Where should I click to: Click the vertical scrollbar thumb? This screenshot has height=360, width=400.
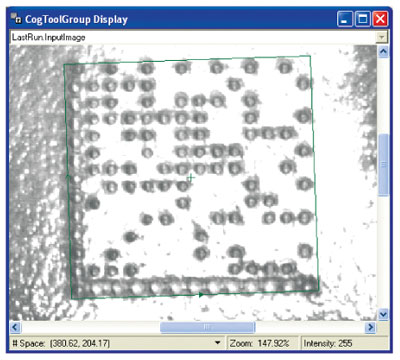pos(383,164)
